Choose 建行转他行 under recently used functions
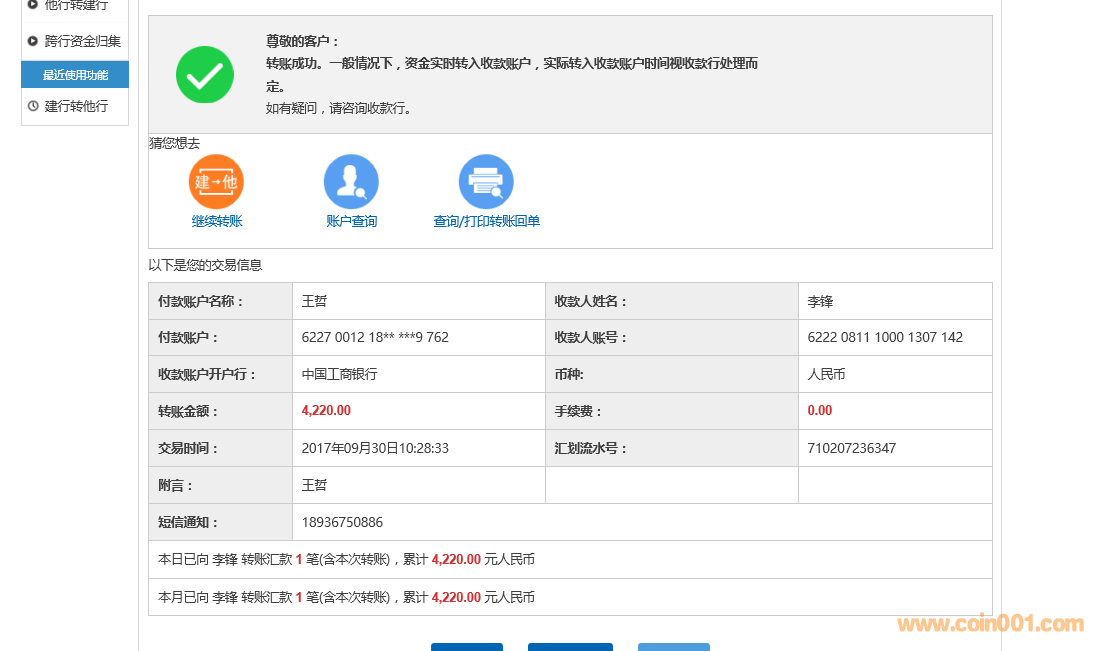 click(76, 106)
